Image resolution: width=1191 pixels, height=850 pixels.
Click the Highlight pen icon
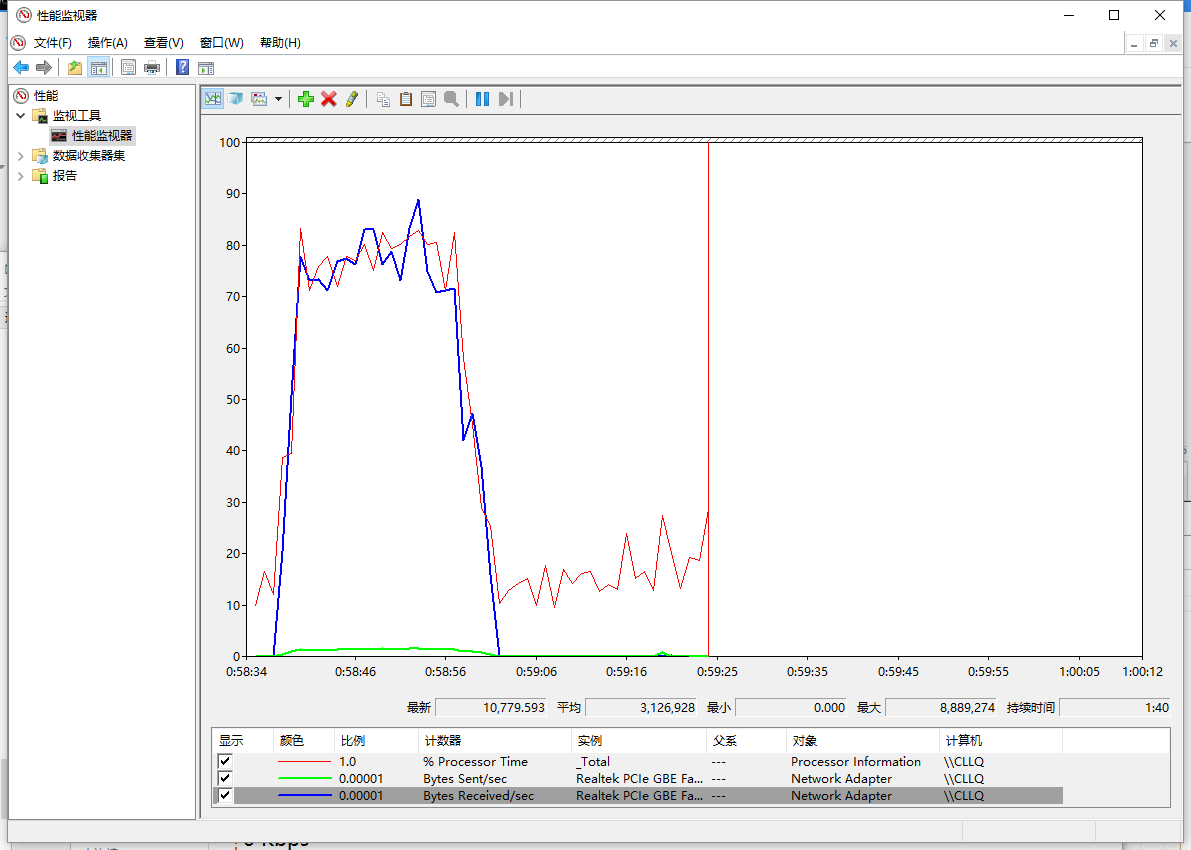point(351,99)
